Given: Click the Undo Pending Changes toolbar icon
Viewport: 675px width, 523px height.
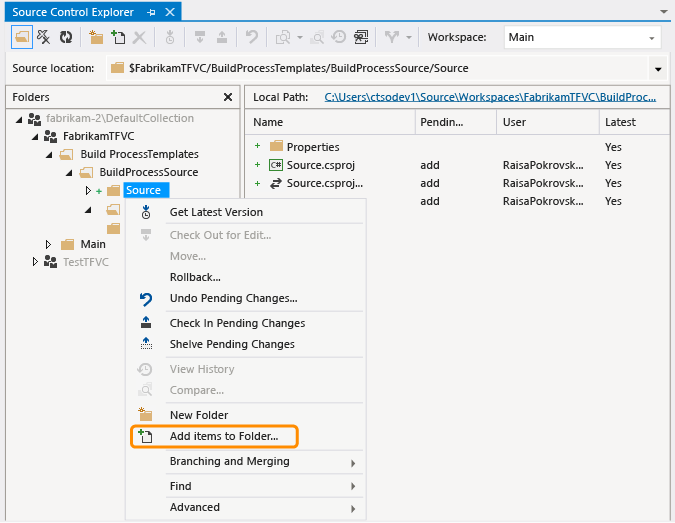Looking at the screenshot, I should 252,37.
